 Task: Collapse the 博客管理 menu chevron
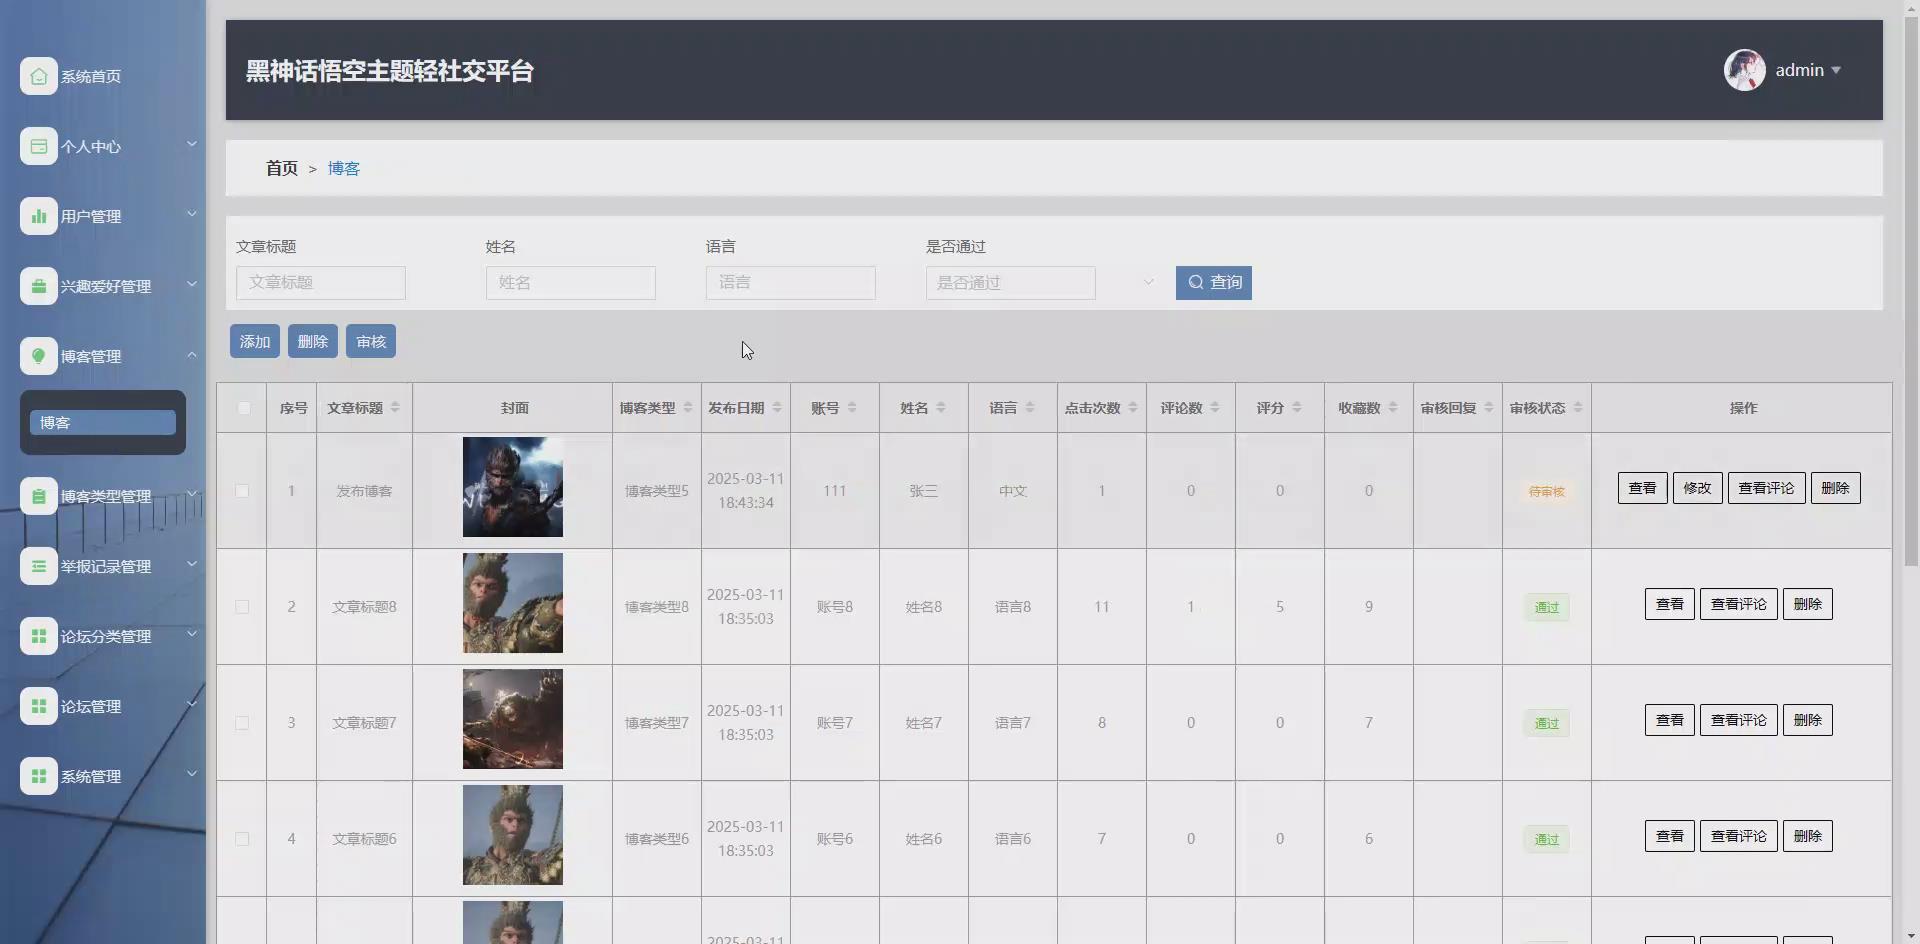tap(191, 354)
